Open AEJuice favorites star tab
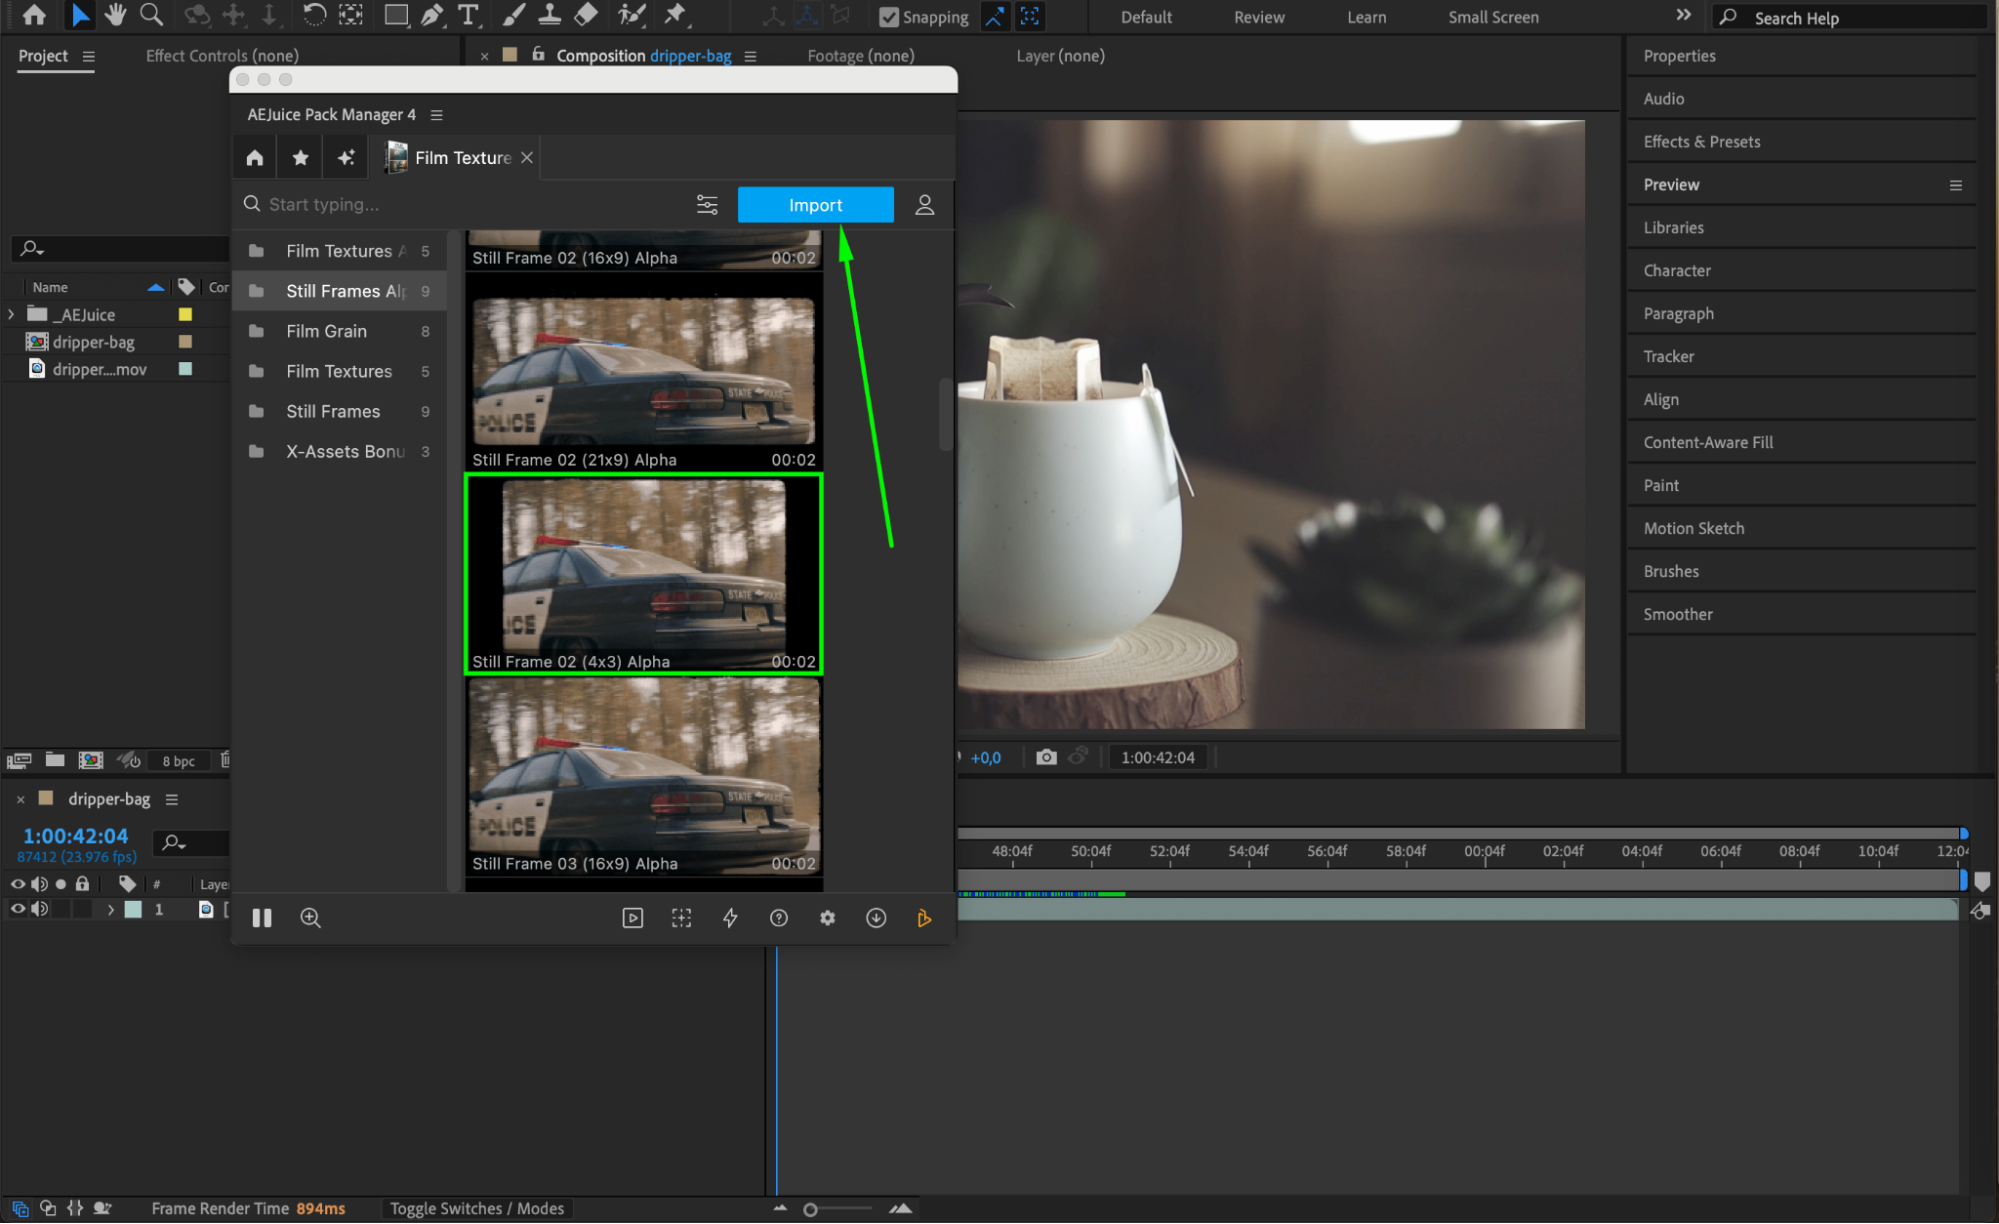 (300, 158)
